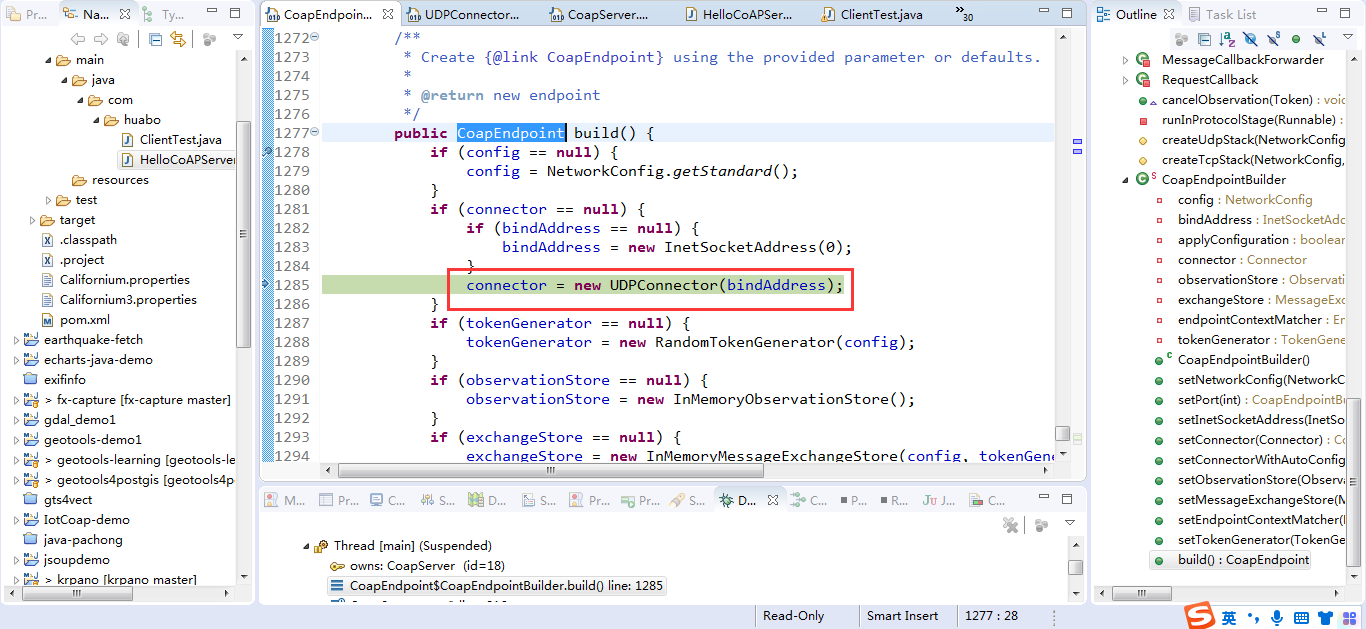The image size is (1366, 629).
Task: Click Sogou keyboard icon in tray
Action: (x=1302, y=618)
